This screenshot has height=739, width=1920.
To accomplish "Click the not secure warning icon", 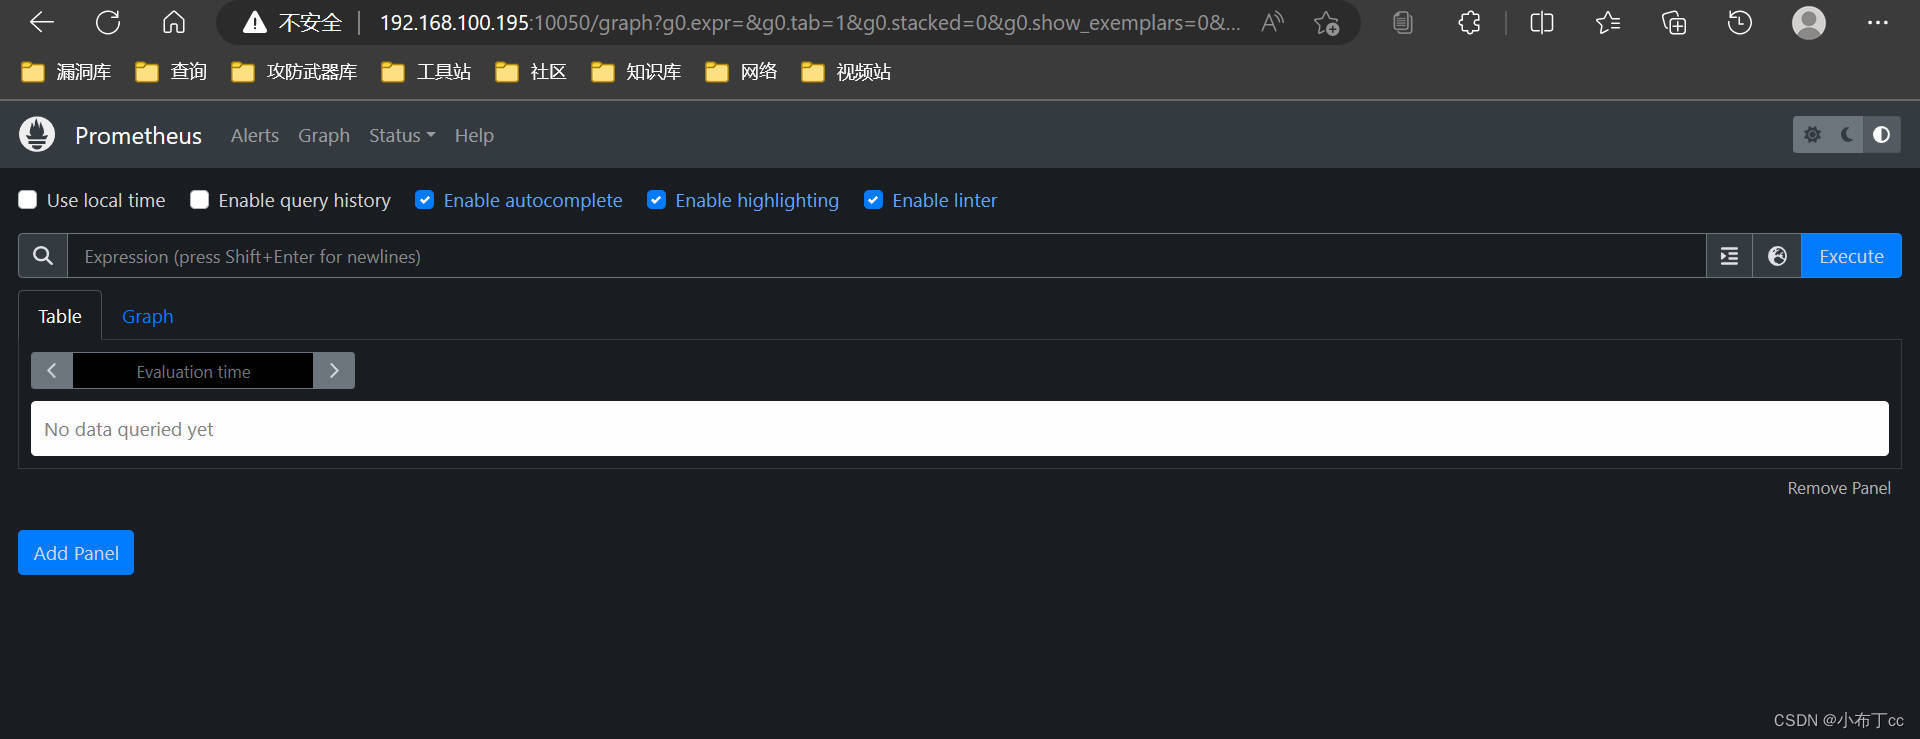I will click(255, 22).
